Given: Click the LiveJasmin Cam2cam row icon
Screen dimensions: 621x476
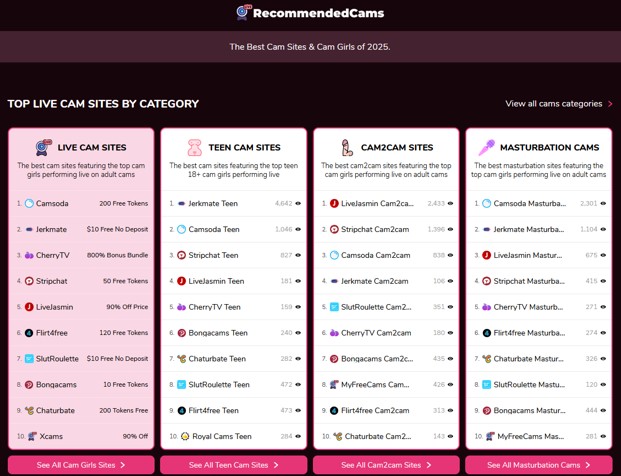Looking at the screenshot, I should [x=334, y=204].
